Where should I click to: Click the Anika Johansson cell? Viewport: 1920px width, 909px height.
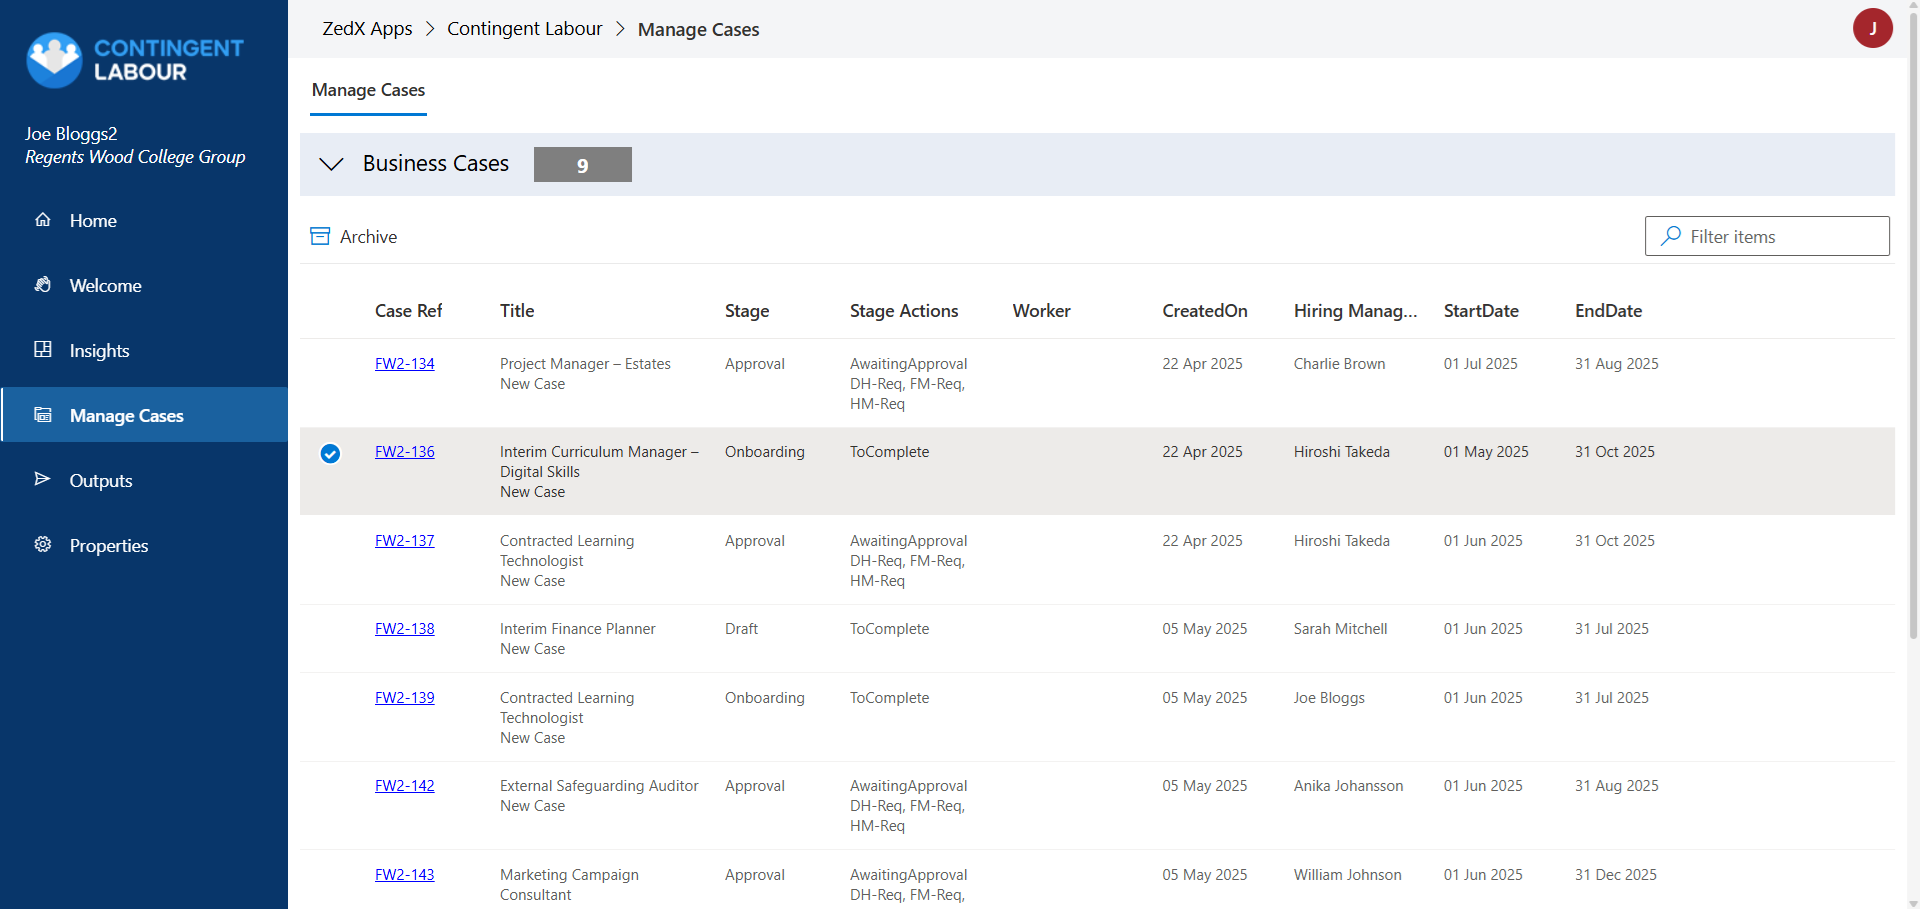coord(1348,786)
